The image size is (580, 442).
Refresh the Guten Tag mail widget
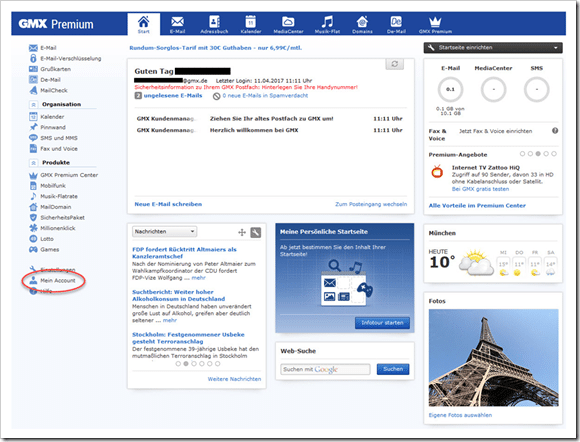pos(395,64)
